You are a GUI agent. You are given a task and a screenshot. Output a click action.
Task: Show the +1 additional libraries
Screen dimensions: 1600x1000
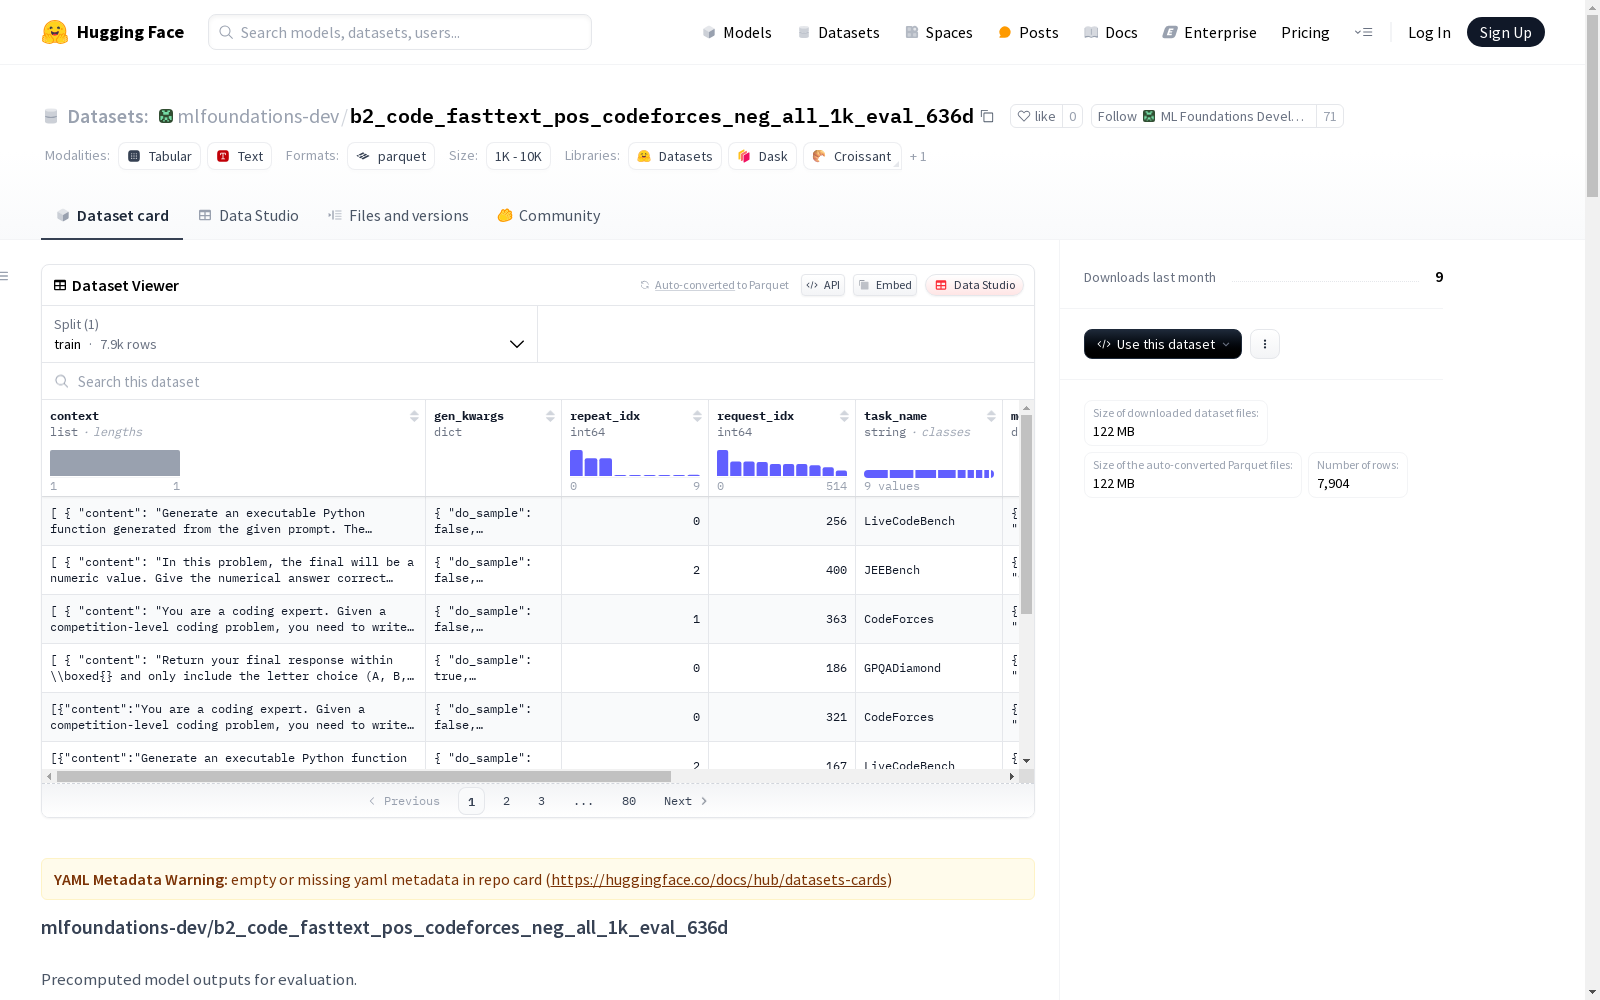pyautogui.click(x=918, y=157)
